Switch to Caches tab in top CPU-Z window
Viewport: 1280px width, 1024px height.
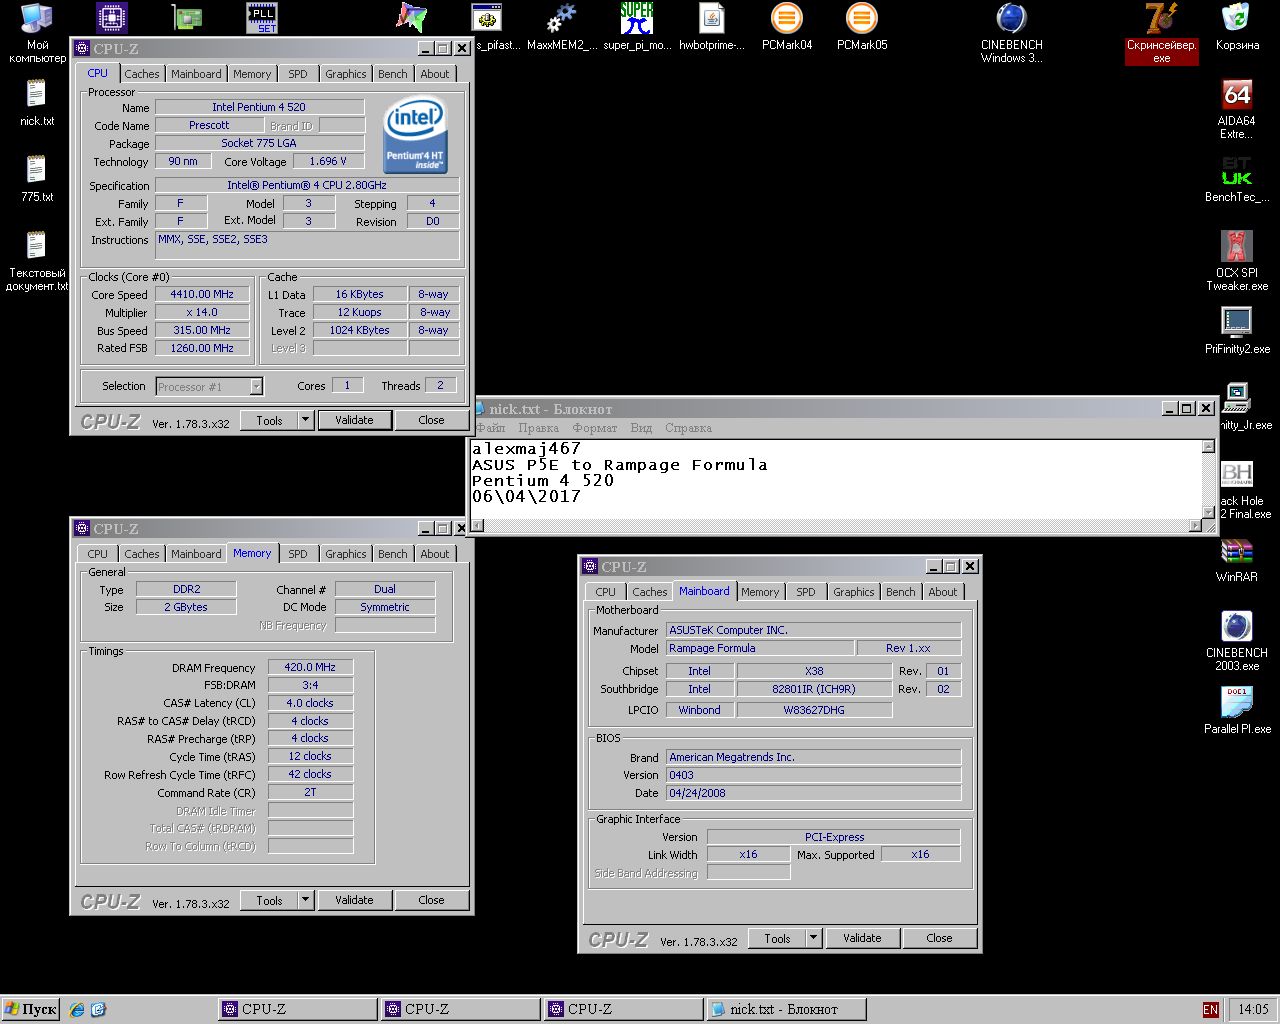[141, 74]
